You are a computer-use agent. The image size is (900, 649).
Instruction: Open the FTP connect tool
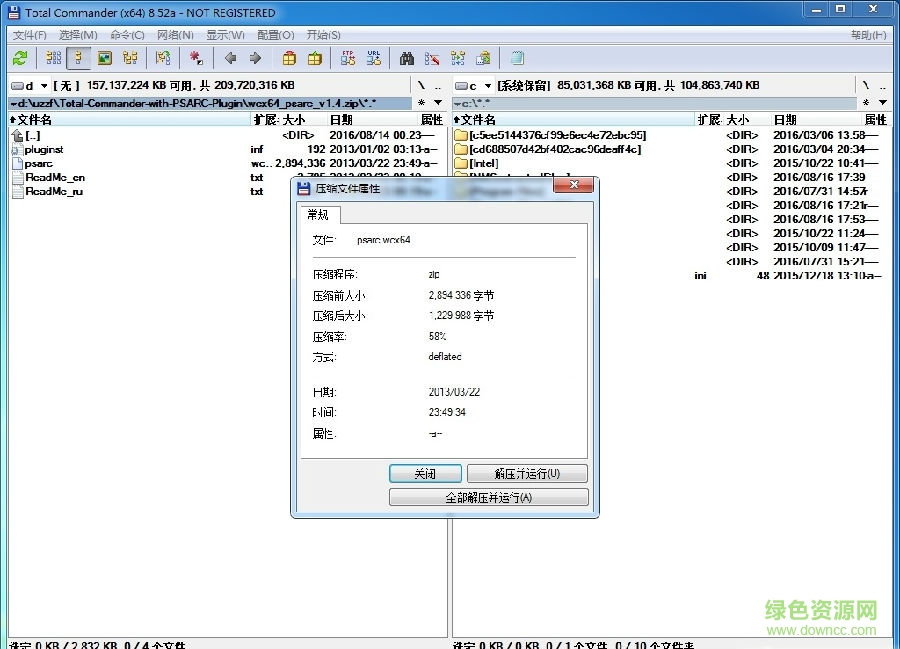tap(348, 57)
